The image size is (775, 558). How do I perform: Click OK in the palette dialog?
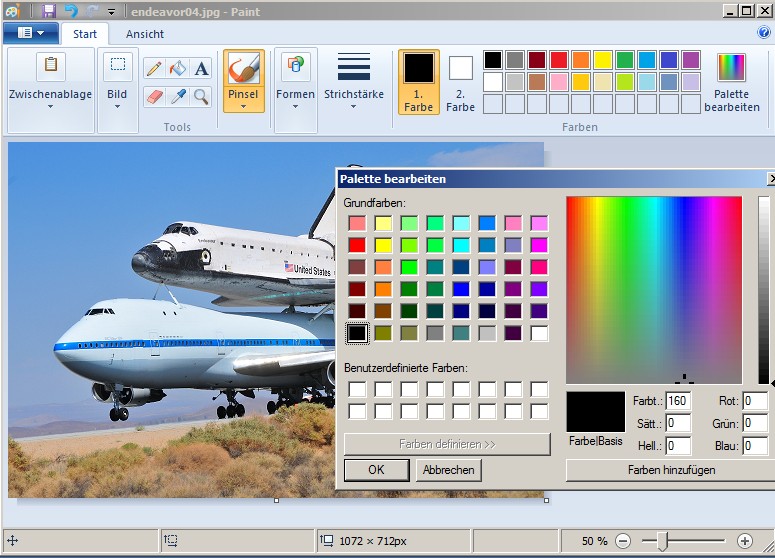[376, 470]
